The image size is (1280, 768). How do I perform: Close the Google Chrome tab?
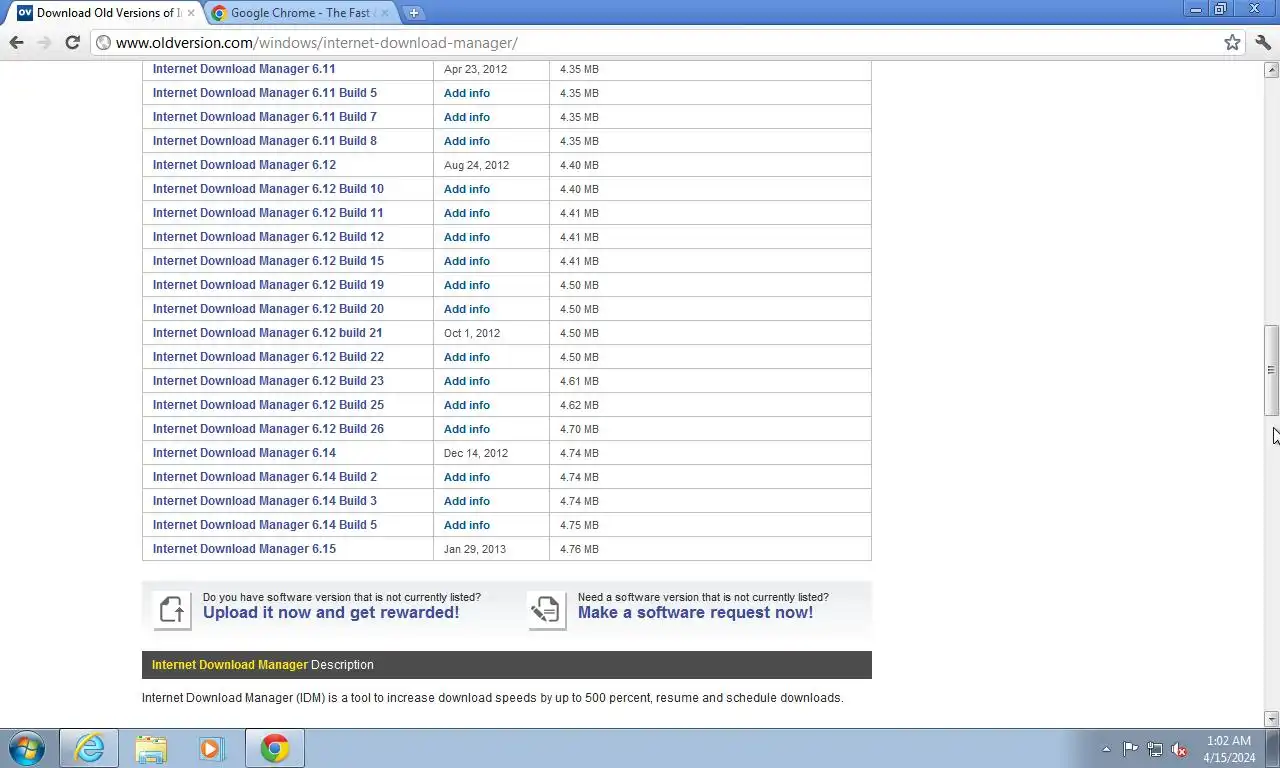pyautogui.click(x=385, y=13)
